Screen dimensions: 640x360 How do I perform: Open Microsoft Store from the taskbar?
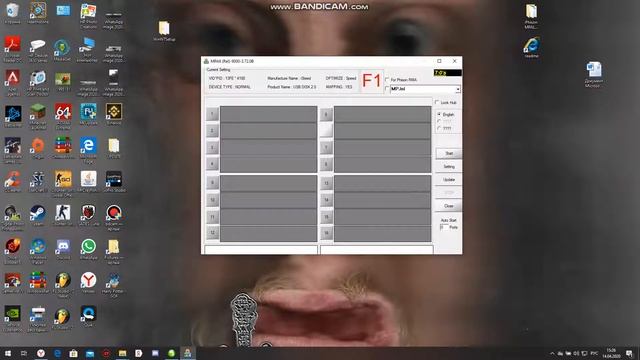[x=73, y=353]
